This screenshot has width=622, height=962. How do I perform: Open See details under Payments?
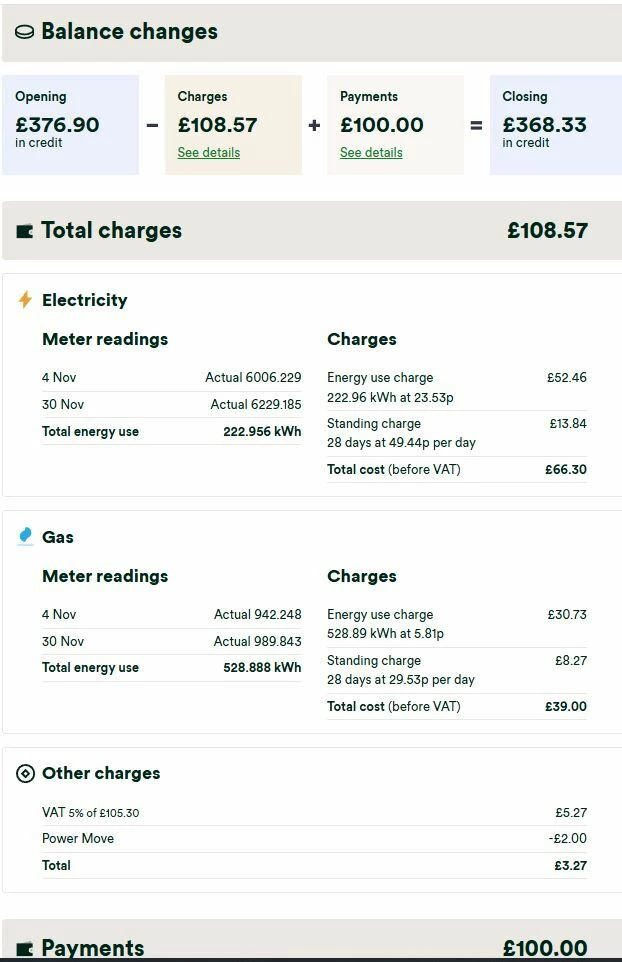tap(371, 153)
